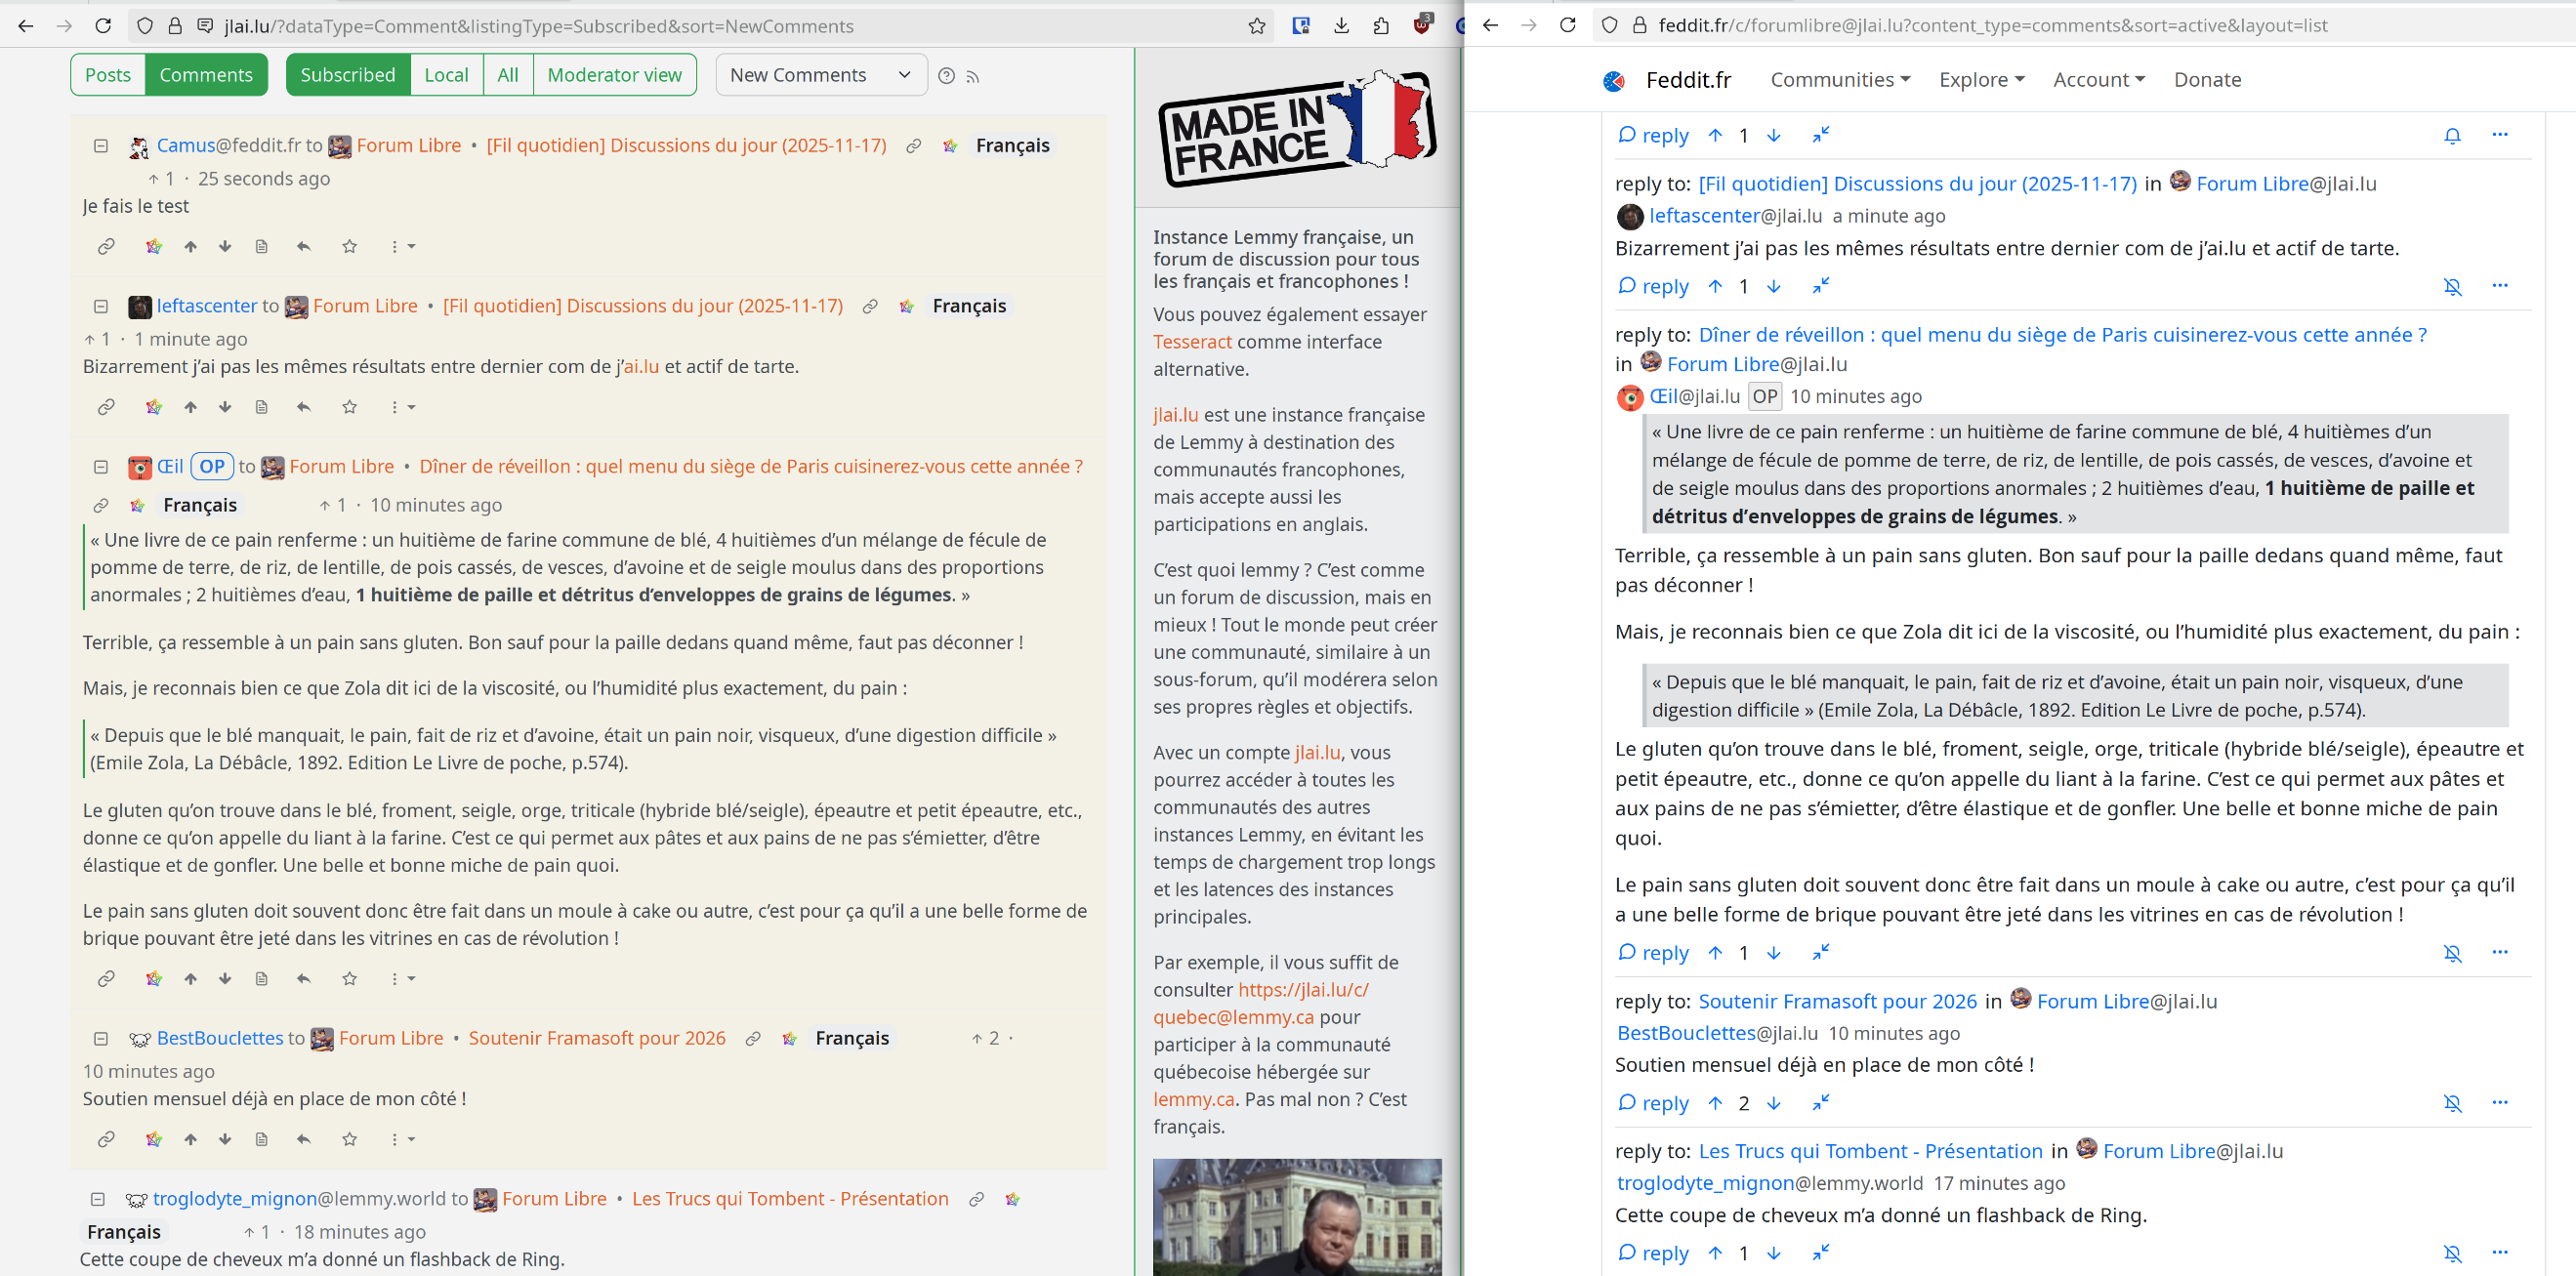Image resolution: width=2576 pixels, height=1276 pixels.
Task: Open RSS feed icon next to sort selector
Action: click(x=973, y=76)
